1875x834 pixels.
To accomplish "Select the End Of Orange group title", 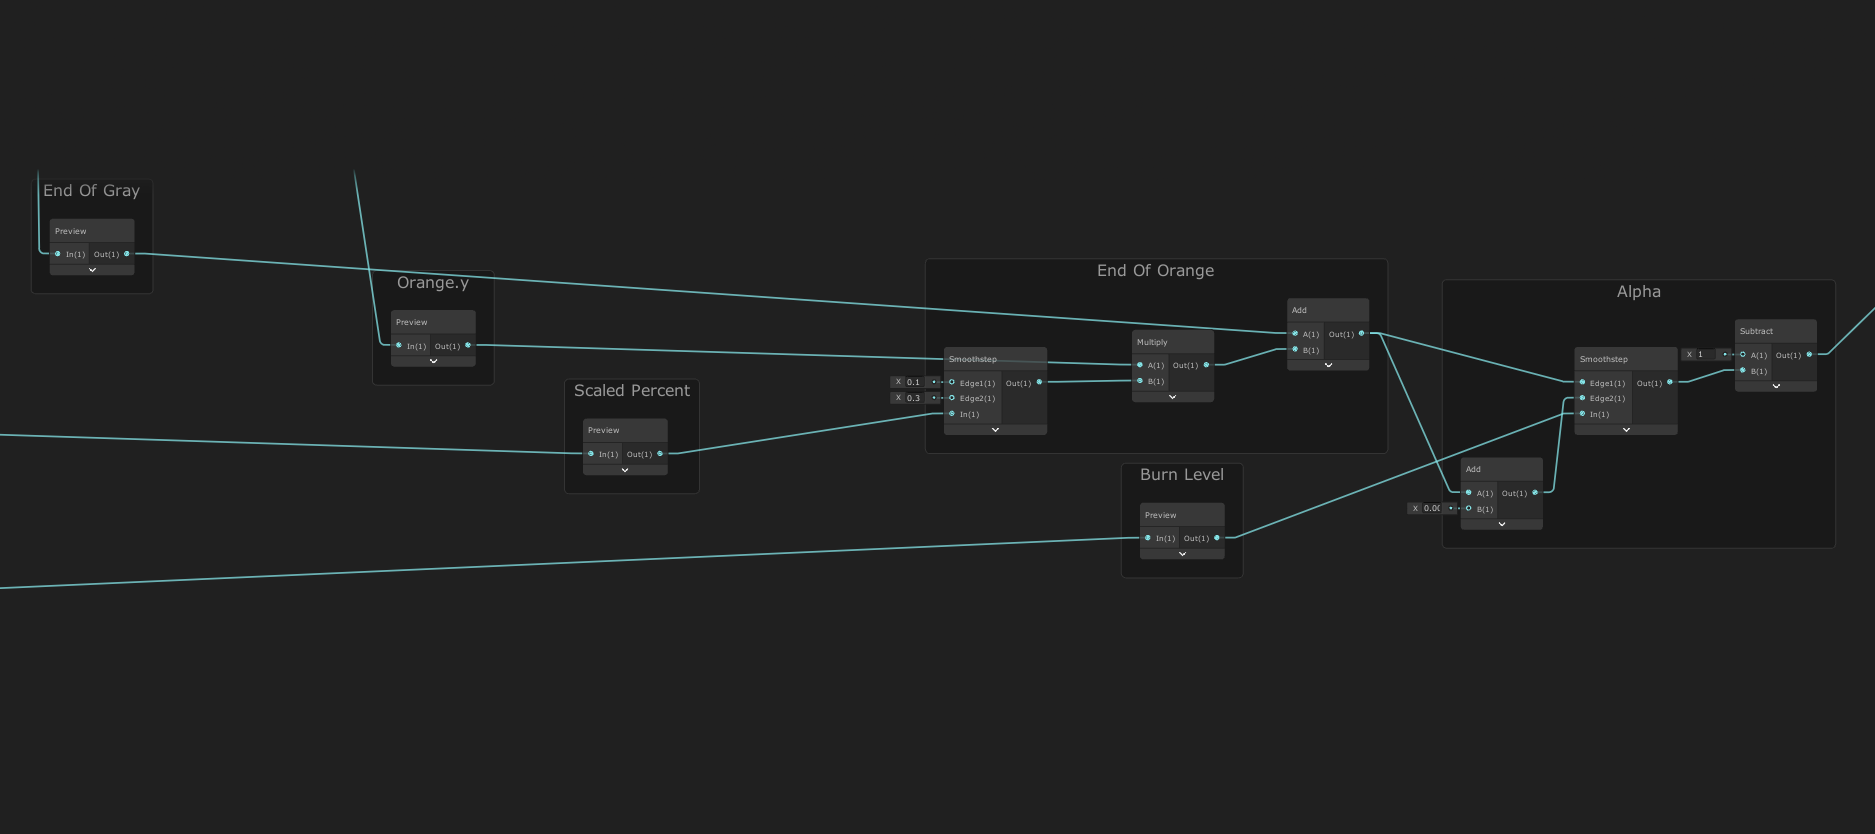I will pyautogui.click(x=1155, y=271).
